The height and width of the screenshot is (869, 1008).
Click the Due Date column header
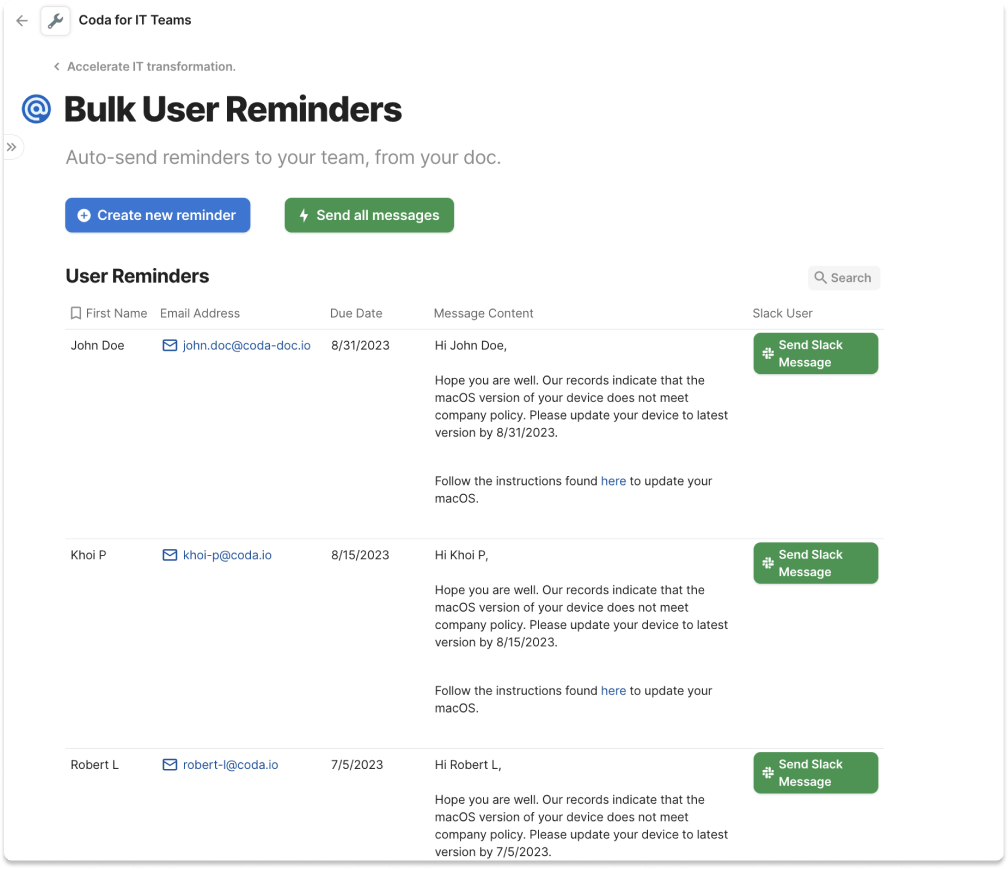(356, 313)
